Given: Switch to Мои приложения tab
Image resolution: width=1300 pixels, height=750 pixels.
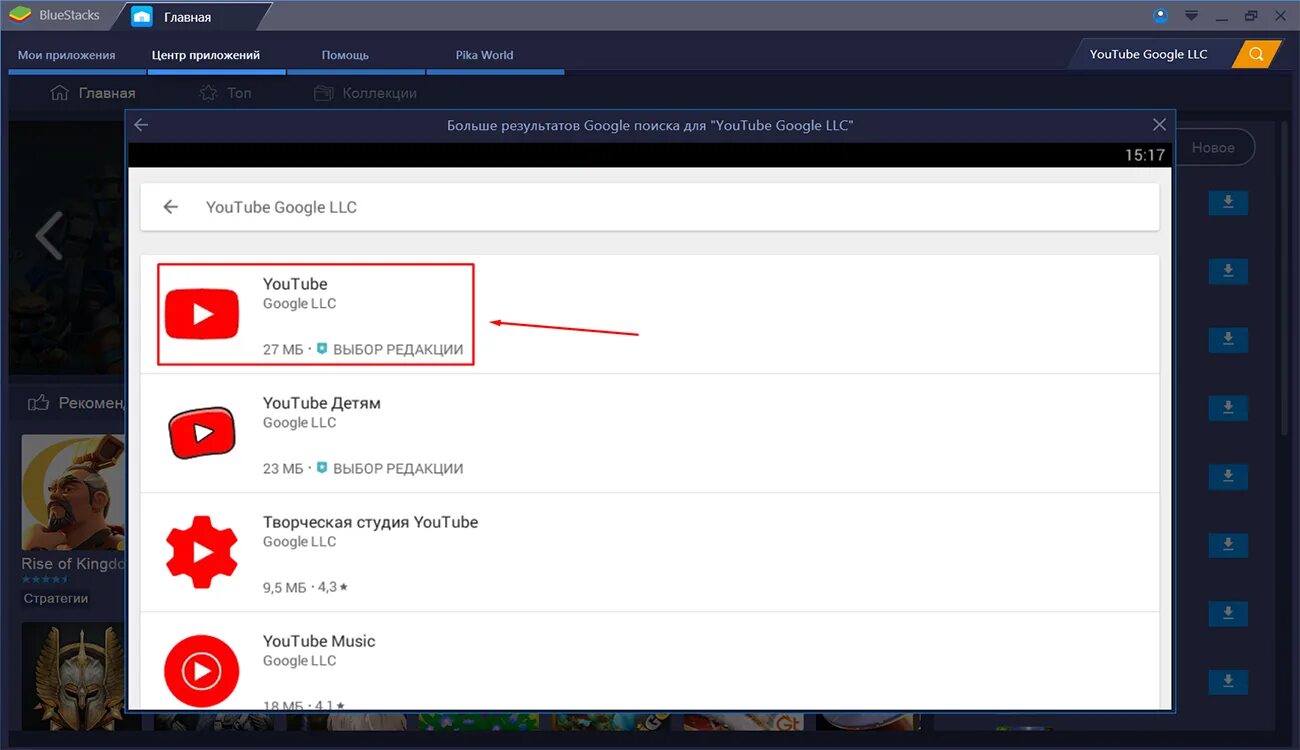Looking at the screenshot, I should point(67,55).
